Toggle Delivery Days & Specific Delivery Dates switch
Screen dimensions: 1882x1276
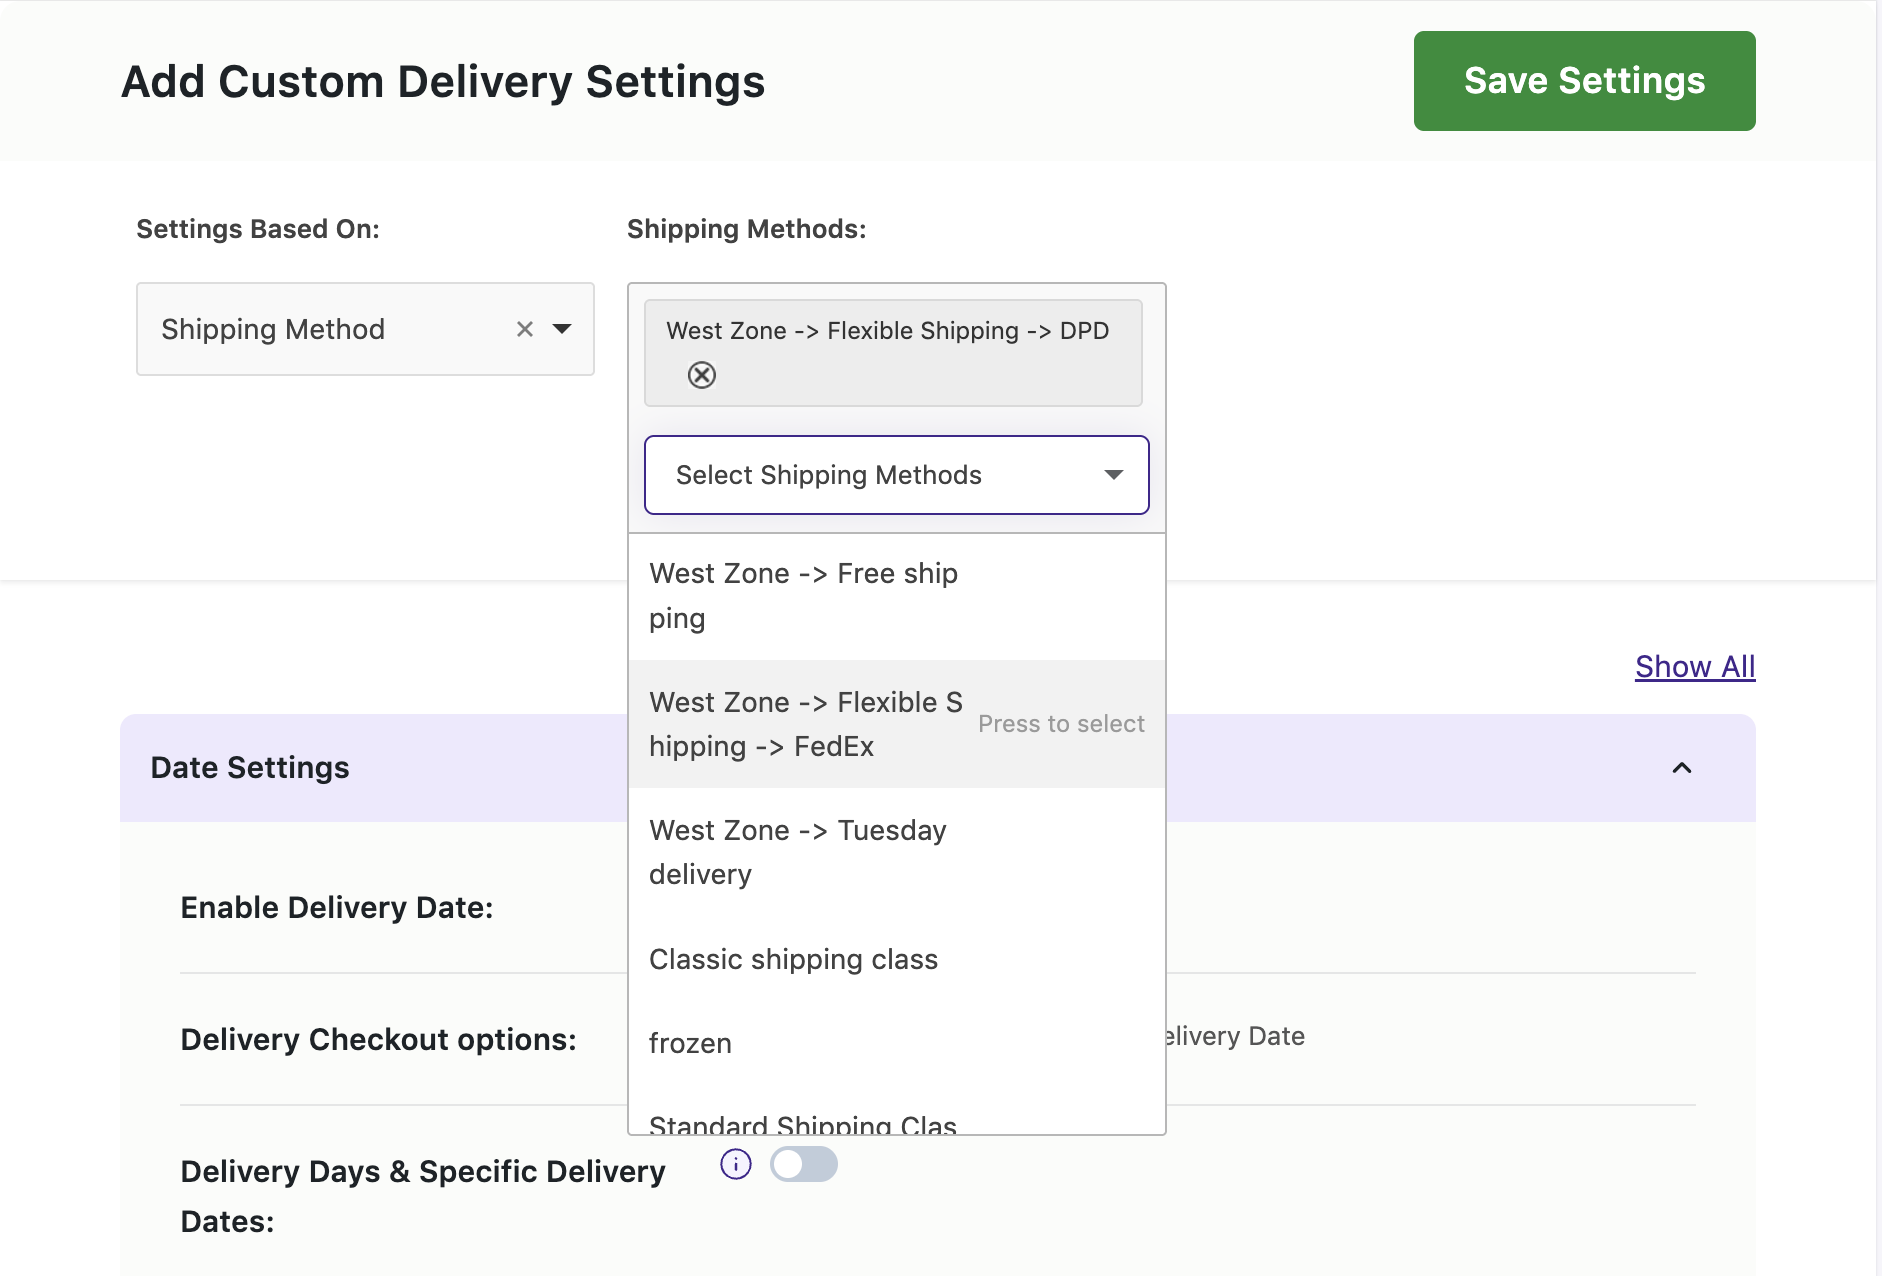(804, 1164)
